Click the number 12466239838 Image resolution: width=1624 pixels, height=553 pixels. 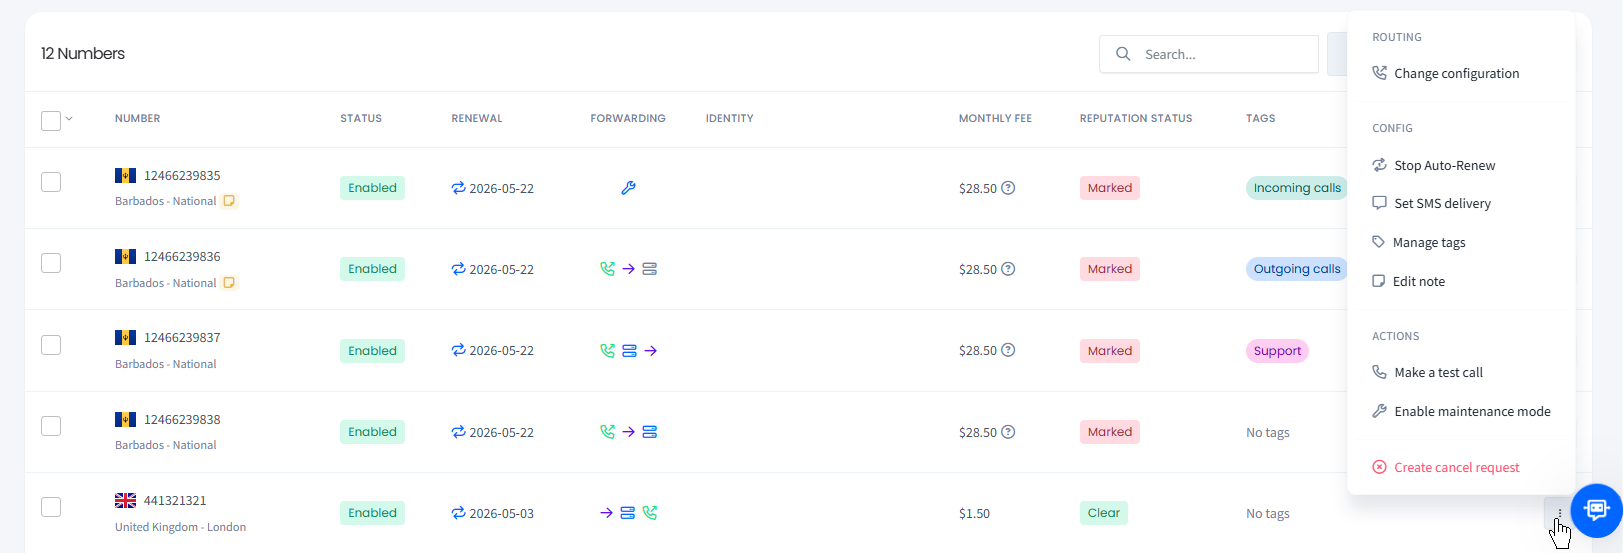[182, 420]
